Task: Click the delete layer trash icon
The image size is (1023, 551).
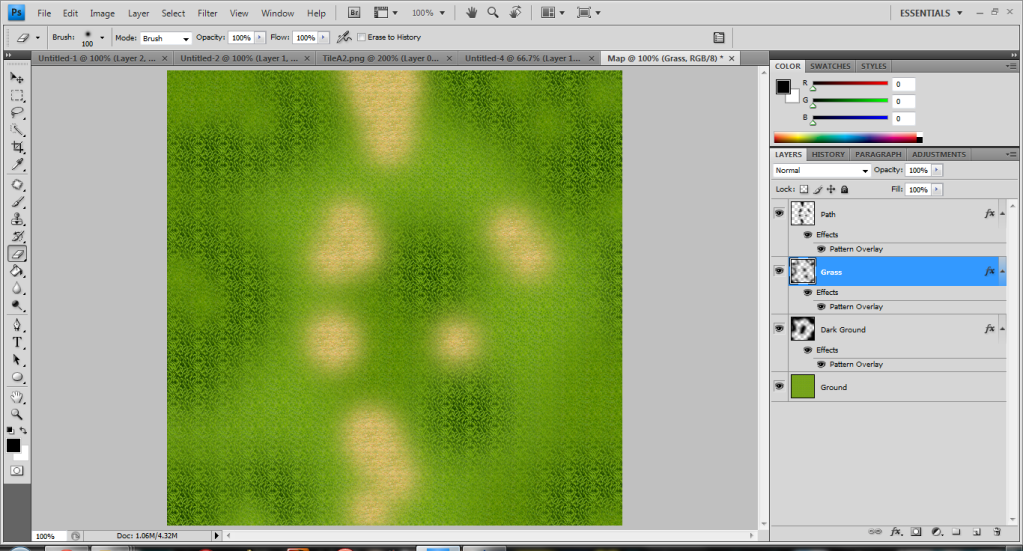Action: 997,532
